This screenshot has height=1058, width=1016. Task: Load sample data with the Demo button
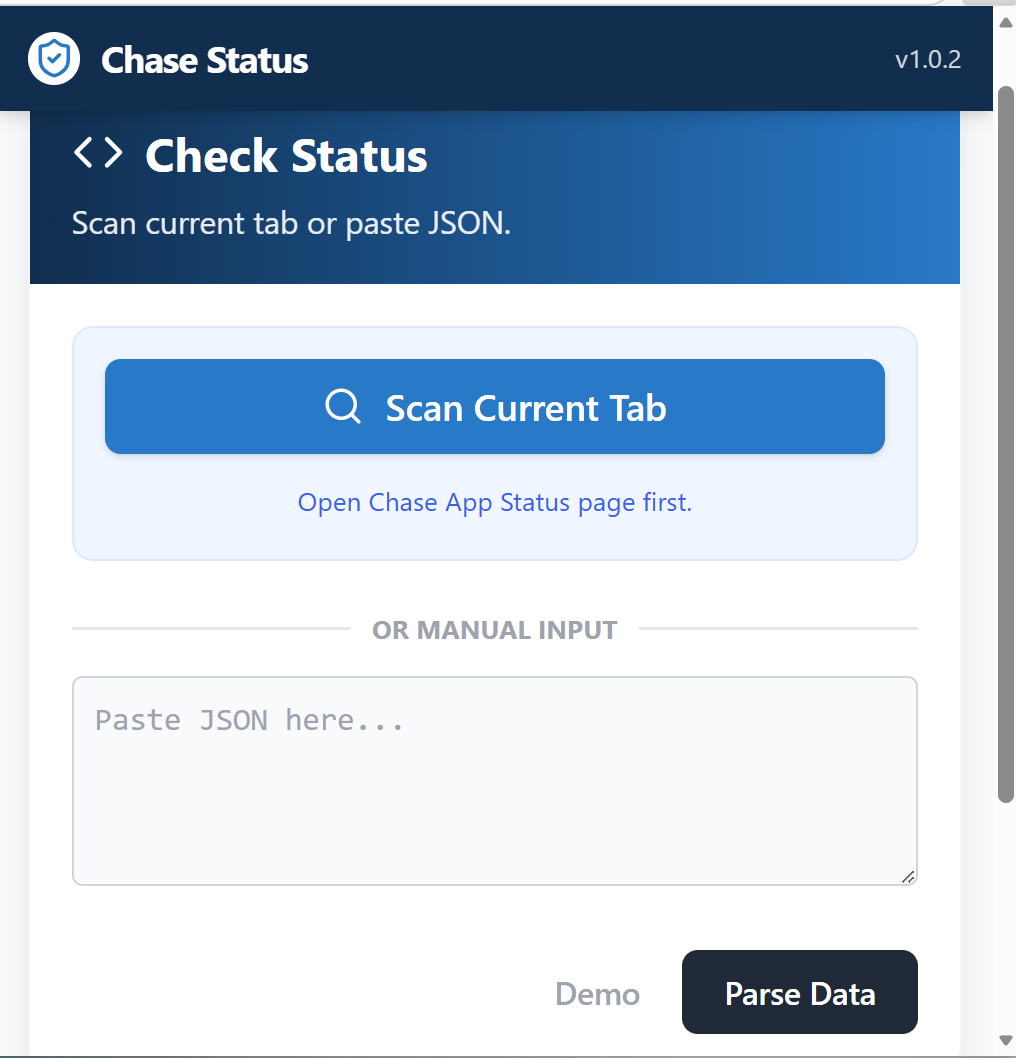tap(597, 994)
